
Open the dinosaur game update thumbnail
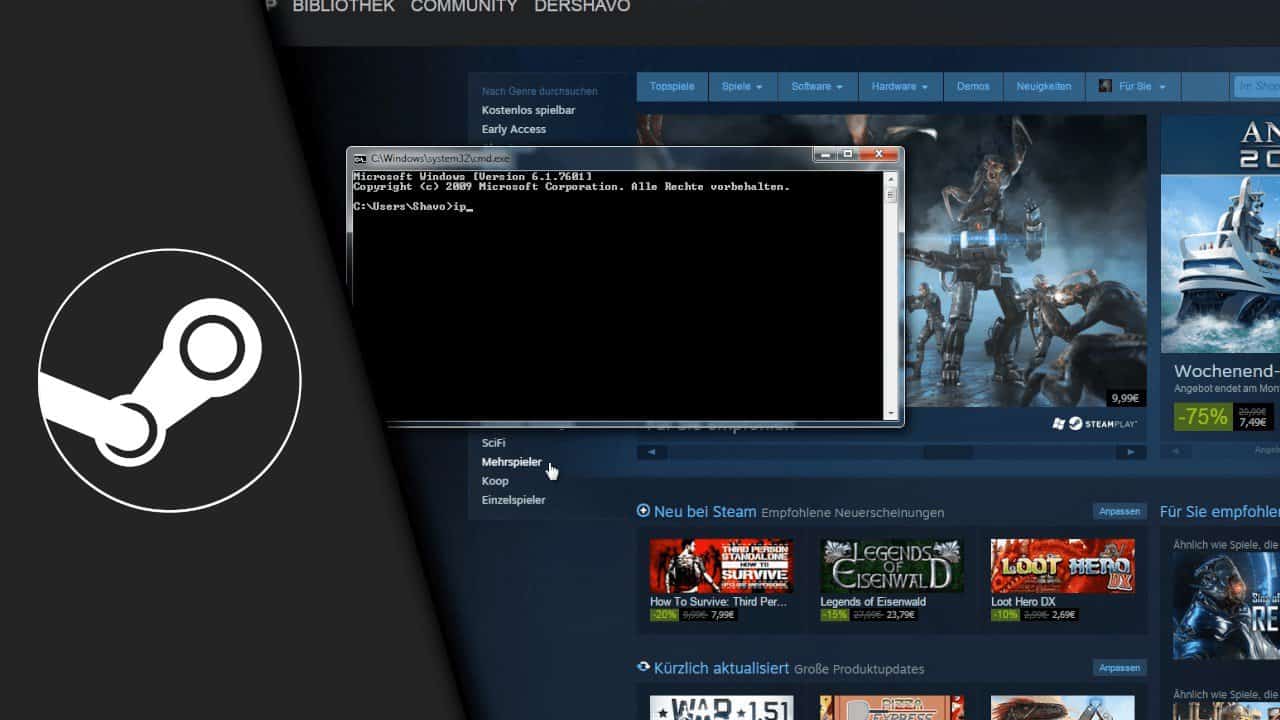tap(1062, 708)
